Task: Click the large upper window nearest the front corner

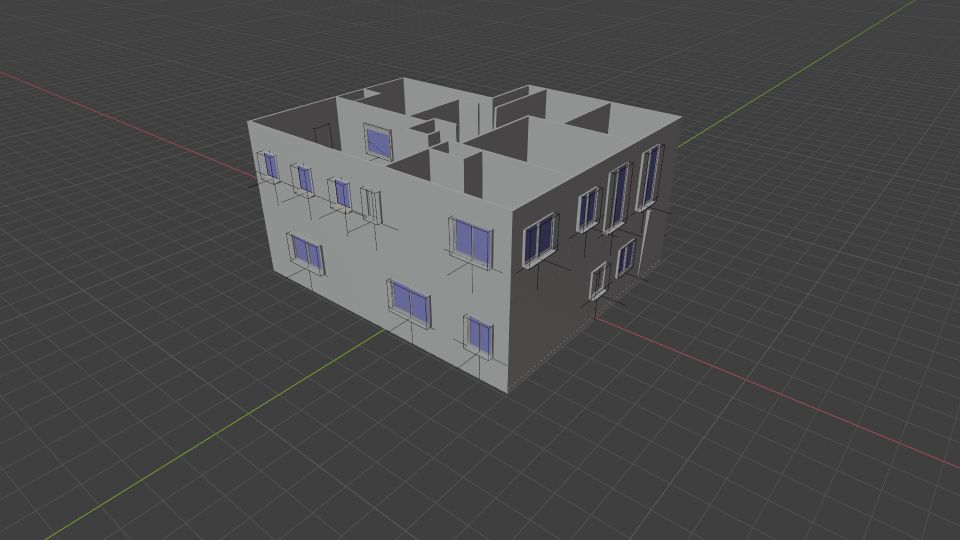Action: point(471,239)
